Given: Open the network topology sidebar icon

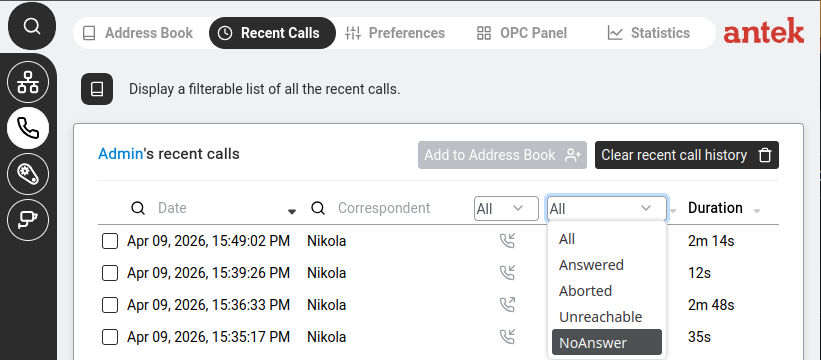Looking at the screenshot, I should [28, 82].
